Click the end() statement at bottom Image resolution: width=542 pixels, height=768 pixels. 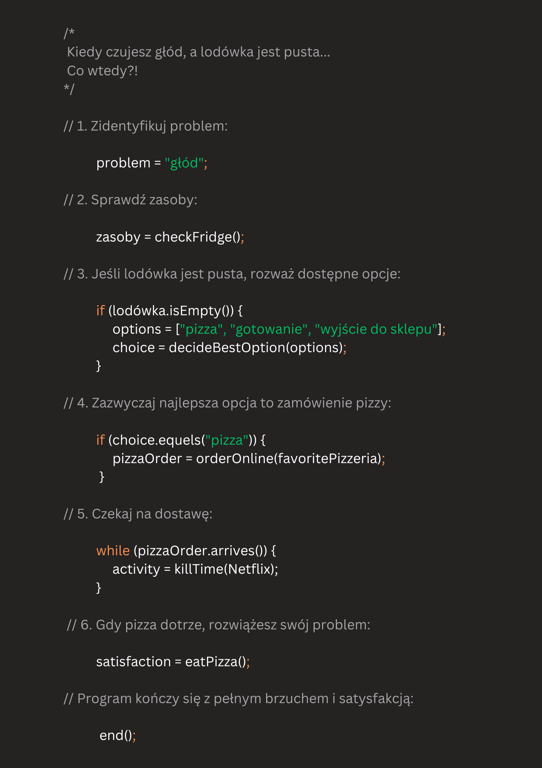116,735
